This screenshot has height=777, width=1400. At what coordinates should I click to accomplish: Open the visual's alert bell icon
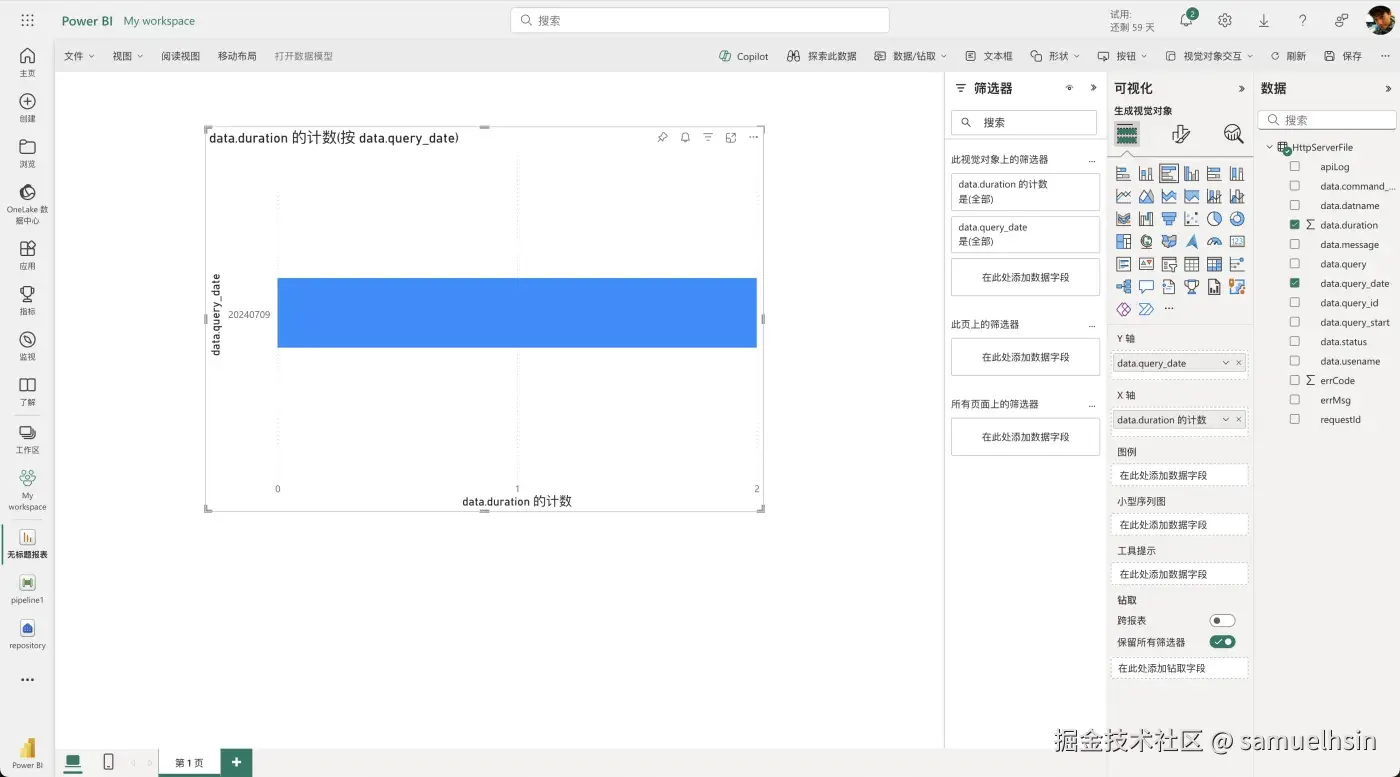(x=685, y=138)
